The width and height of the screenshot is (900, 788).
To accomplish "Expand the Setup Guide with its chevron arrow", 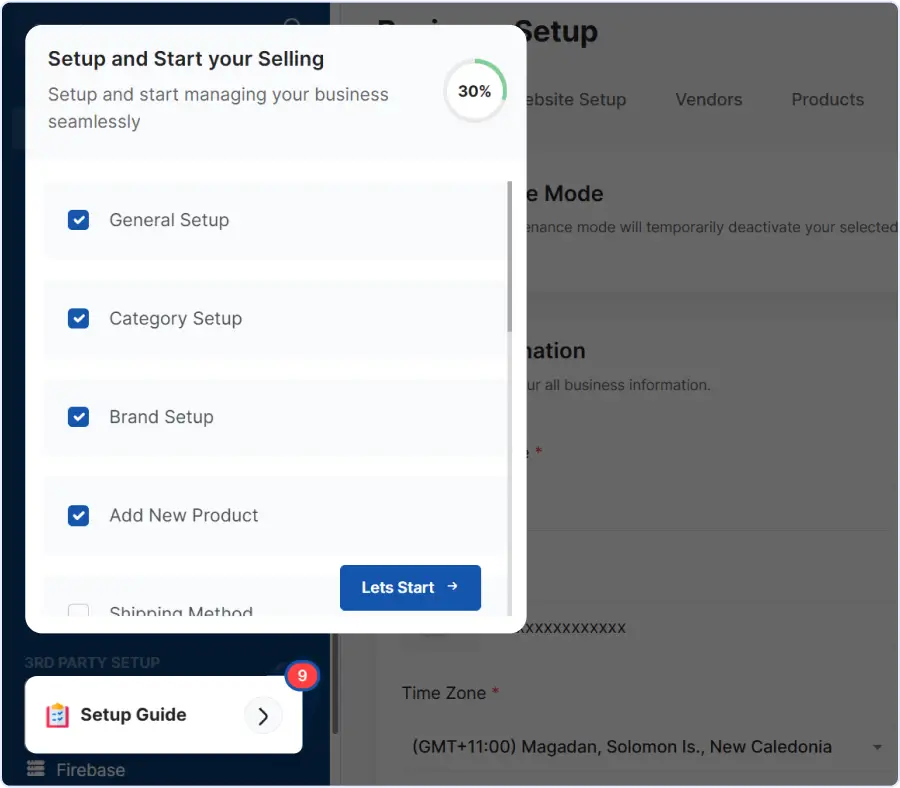I will 263,715.
